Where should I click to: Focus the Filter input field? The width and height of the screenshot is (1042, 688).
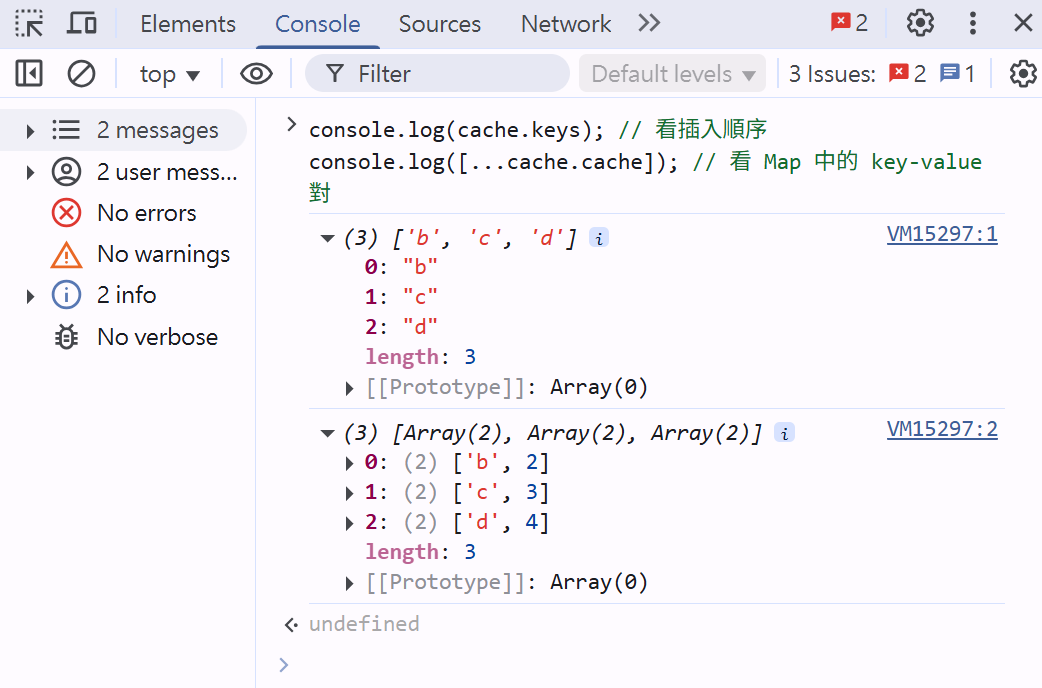[x=437, y=74]
